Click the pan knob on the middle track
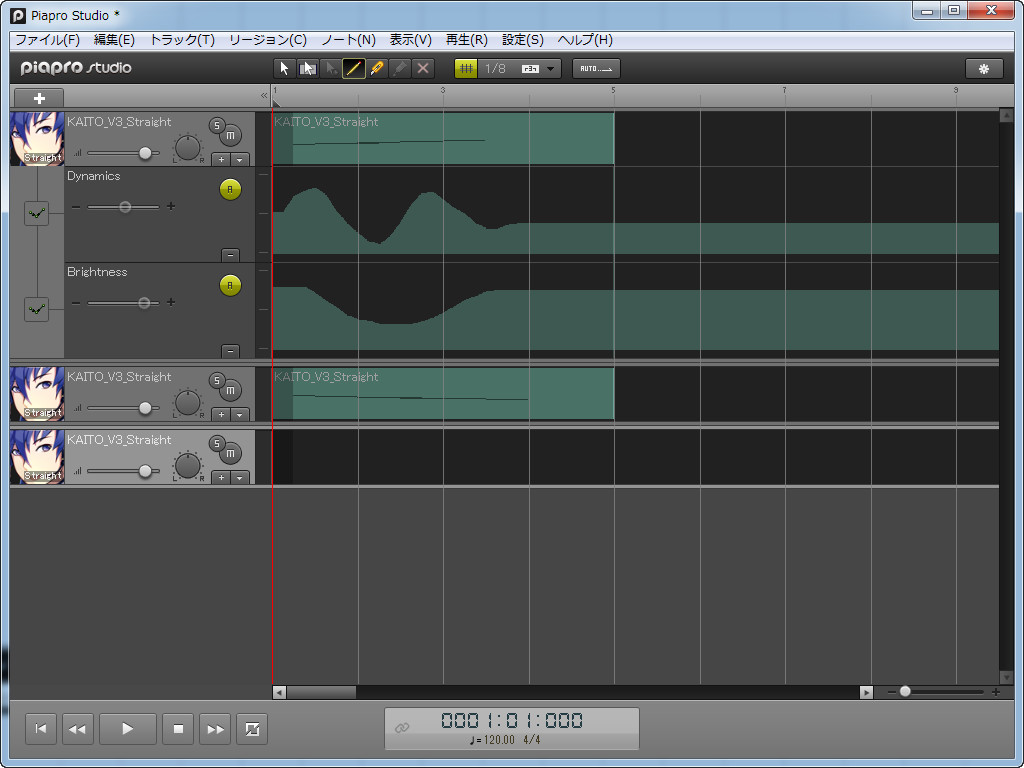 pyautogui.click(x=188, y=403)
